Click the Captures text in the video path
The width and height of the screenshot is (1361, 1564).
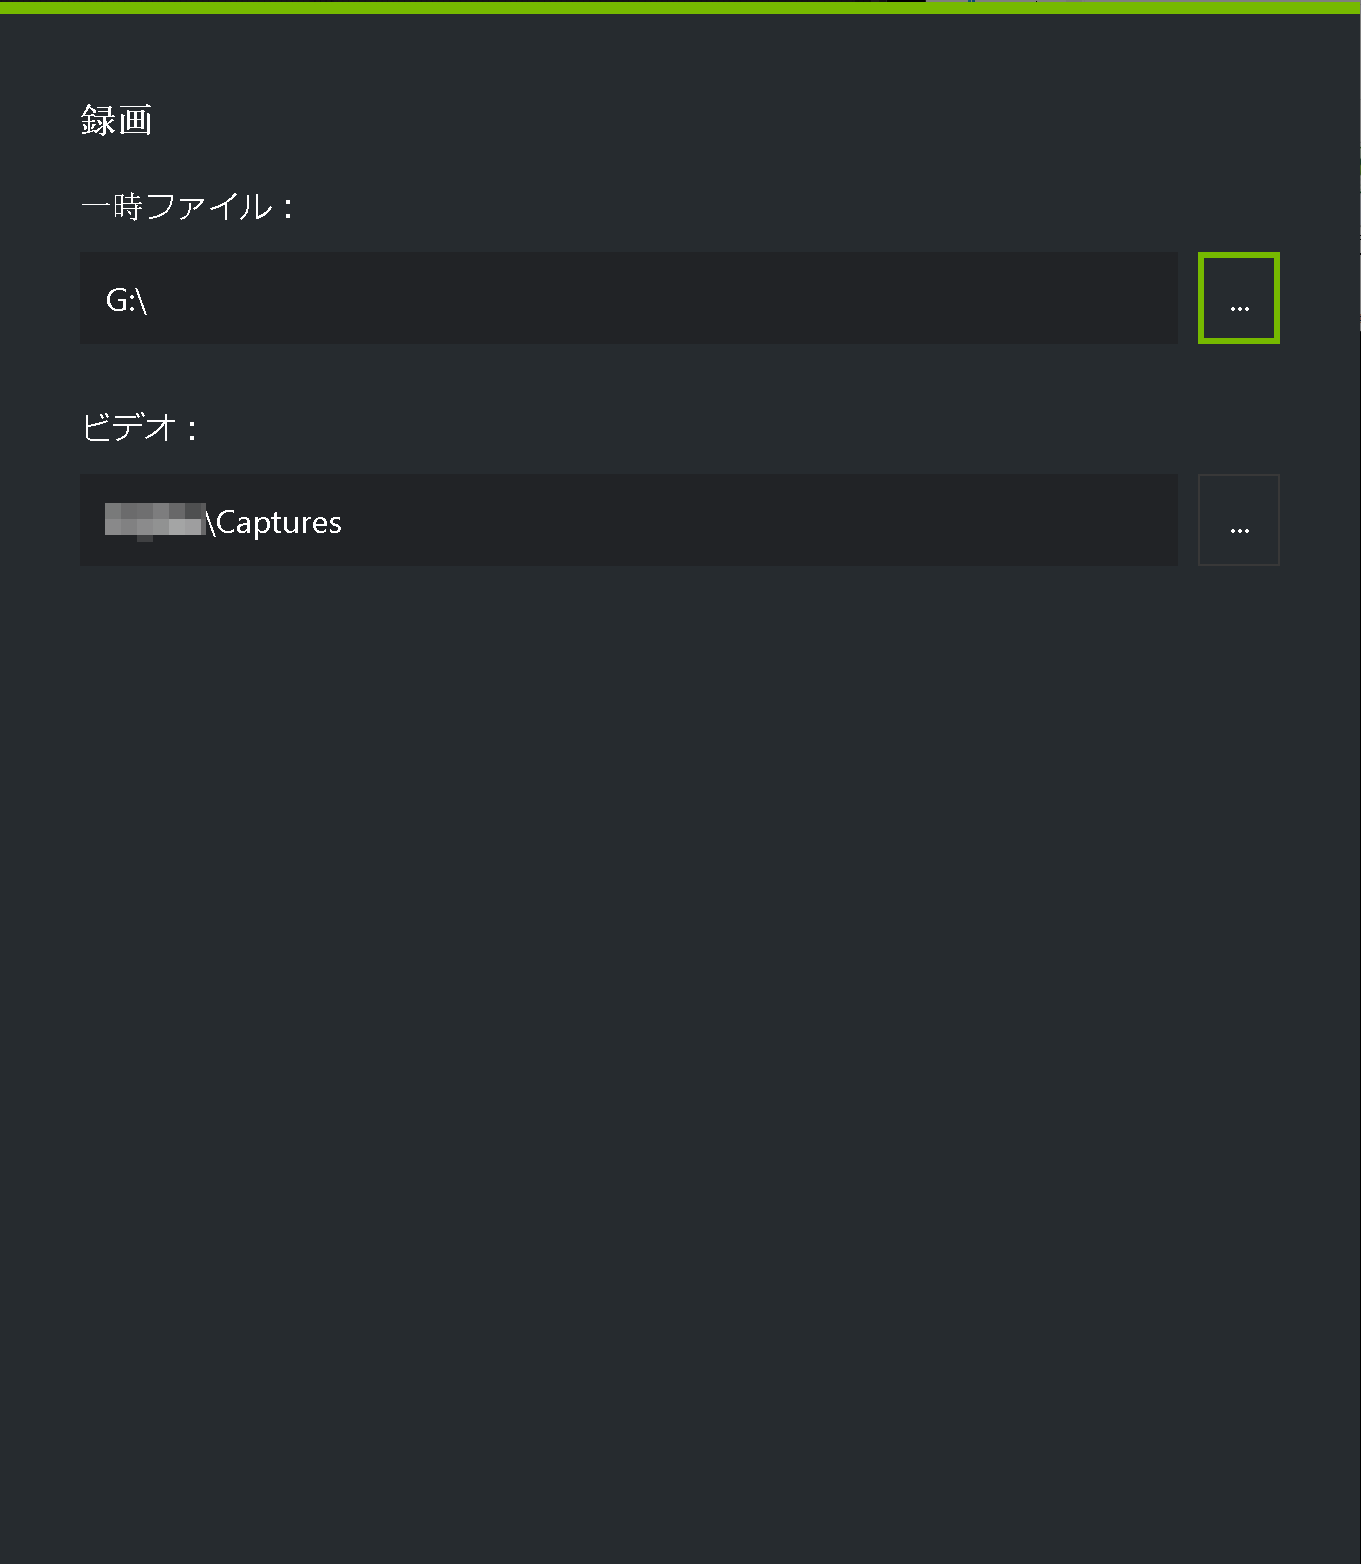point(280,521)
